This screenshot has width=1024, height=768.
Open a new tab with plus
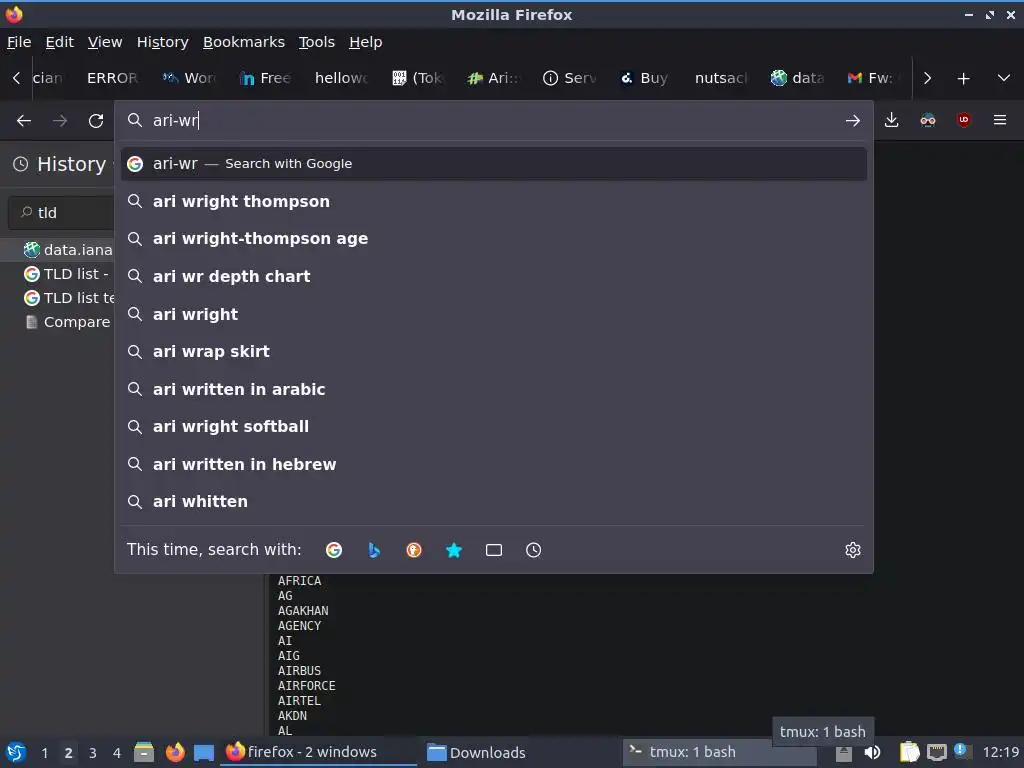tap(963, 78)
